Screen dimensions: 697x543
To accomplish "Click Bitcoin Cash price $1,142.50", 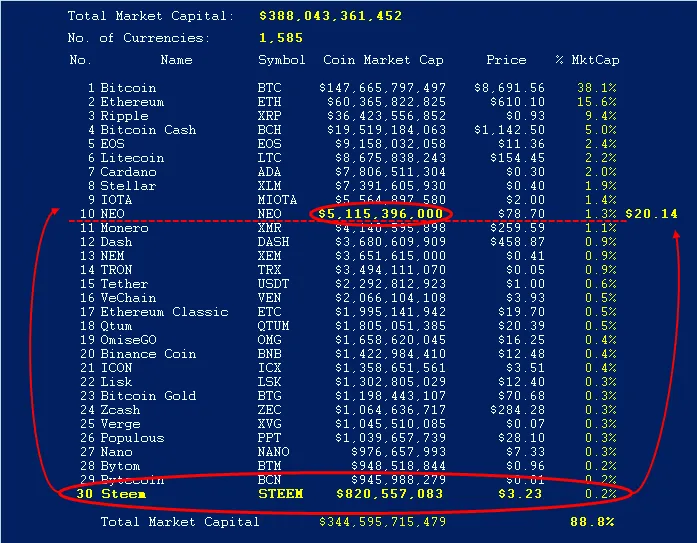I will pos(509,130).
